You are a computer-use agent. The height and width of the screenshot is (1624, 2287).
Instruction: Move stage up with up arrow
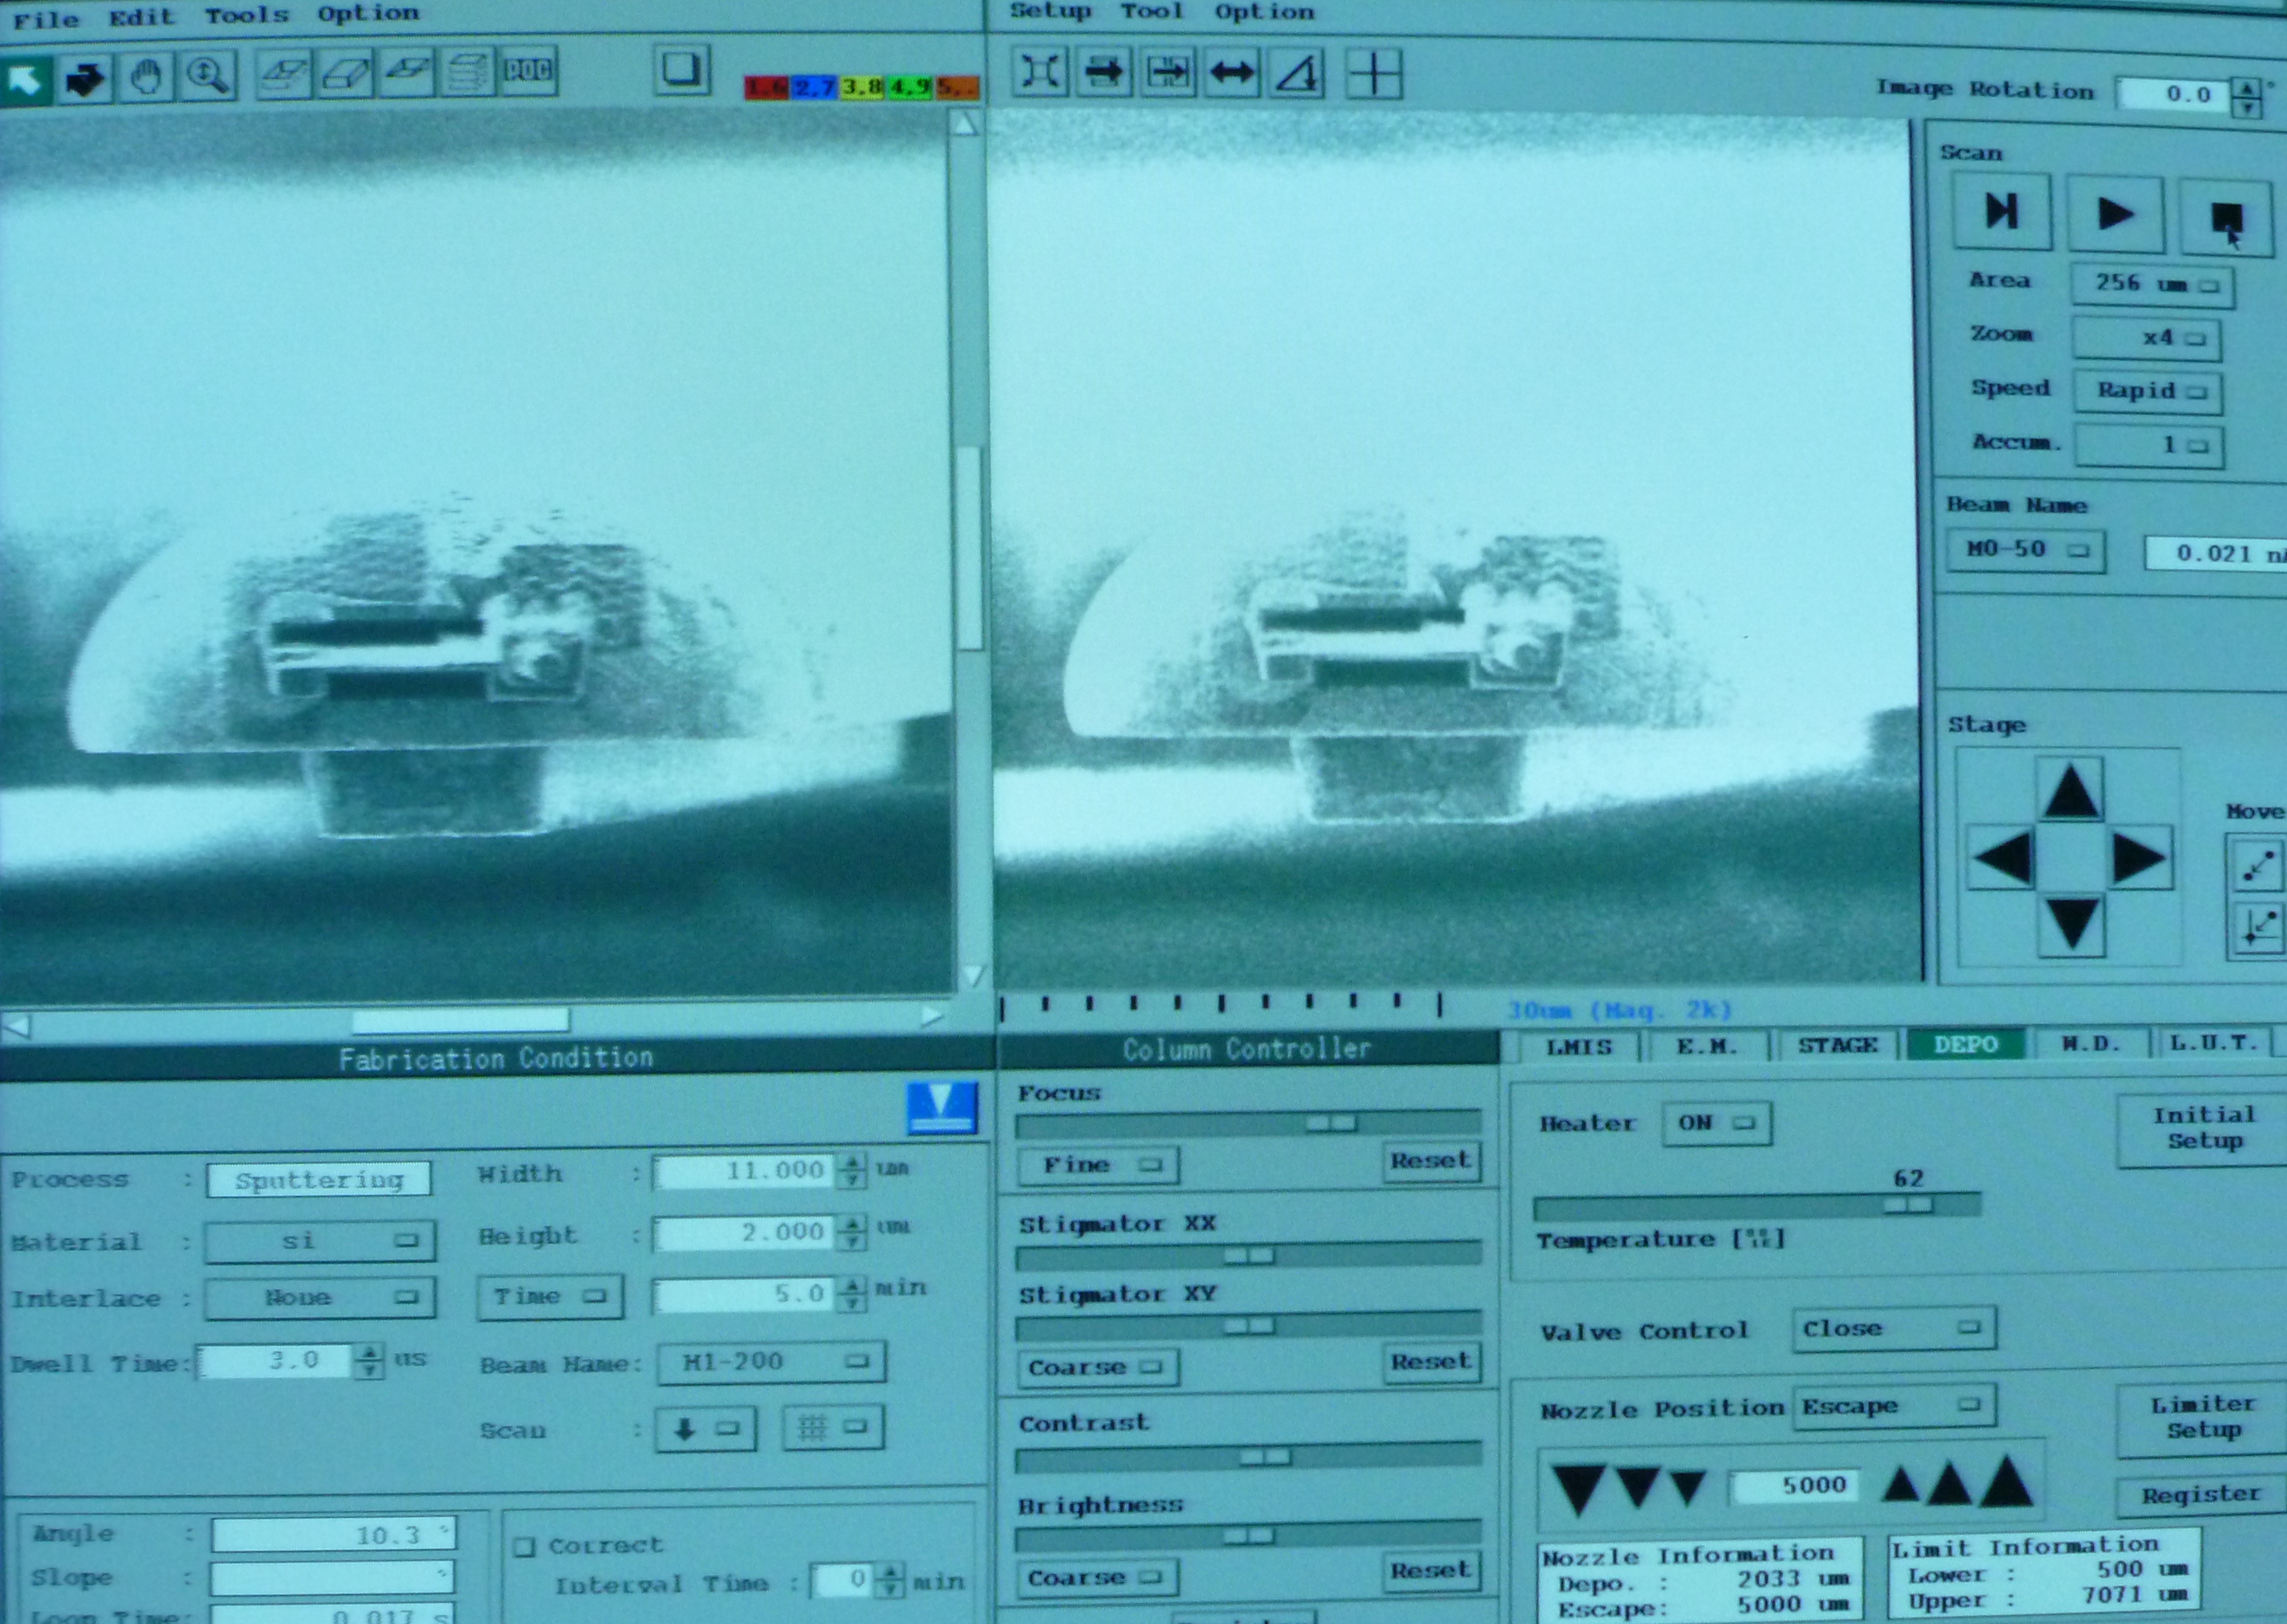coord(2071,792)
